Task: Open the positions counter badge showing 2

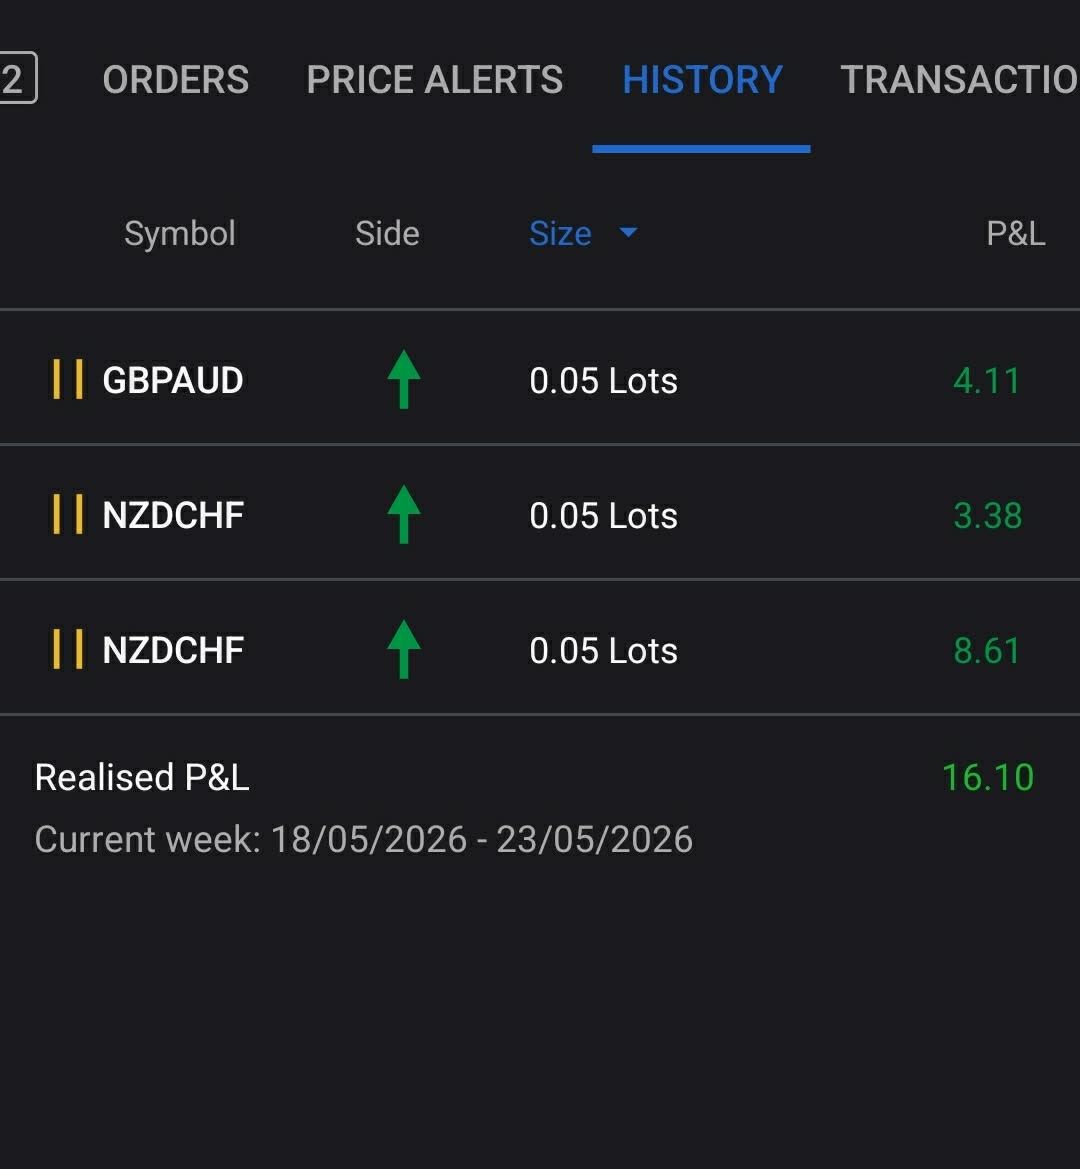Action: point(16,78)
